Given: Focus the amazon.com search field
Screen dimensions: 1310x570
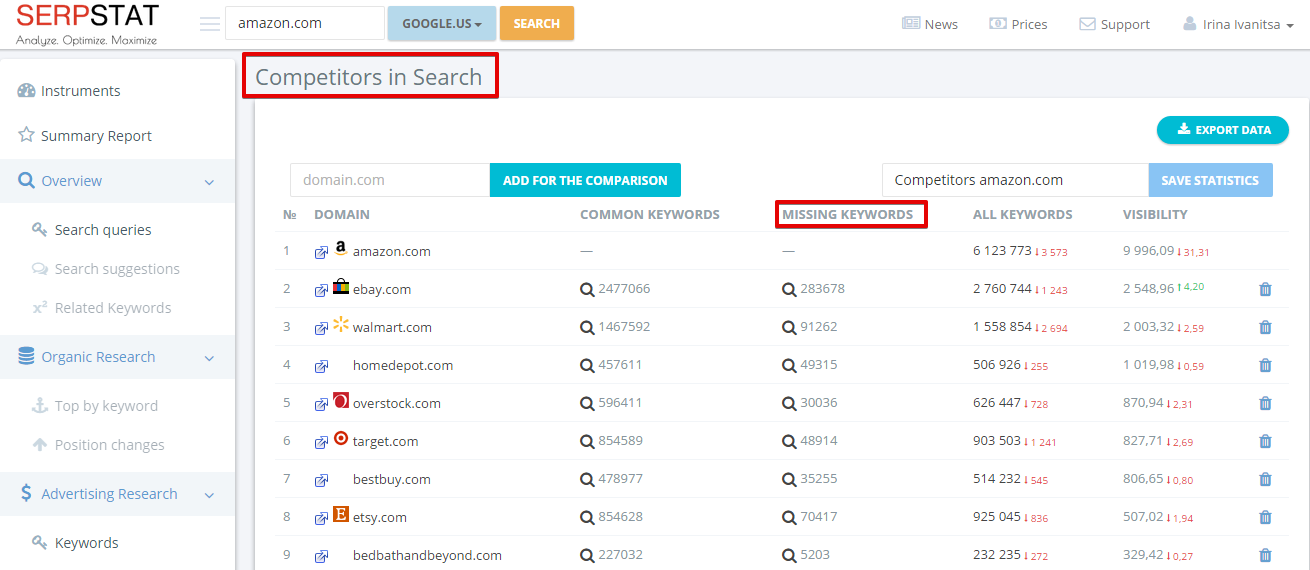Looking at the screenshot, I should 305,23.
